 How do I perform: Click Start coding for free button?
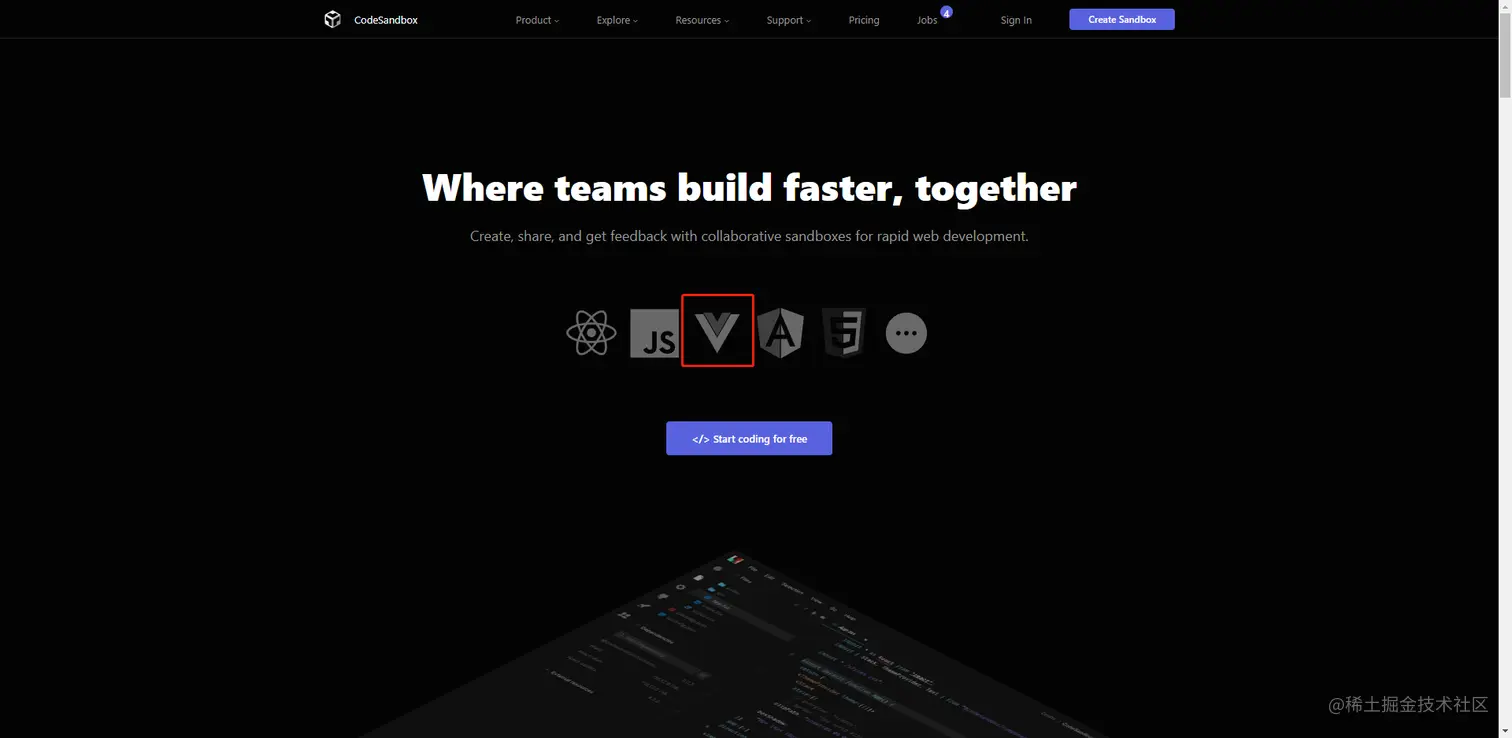tap(749, 438)
